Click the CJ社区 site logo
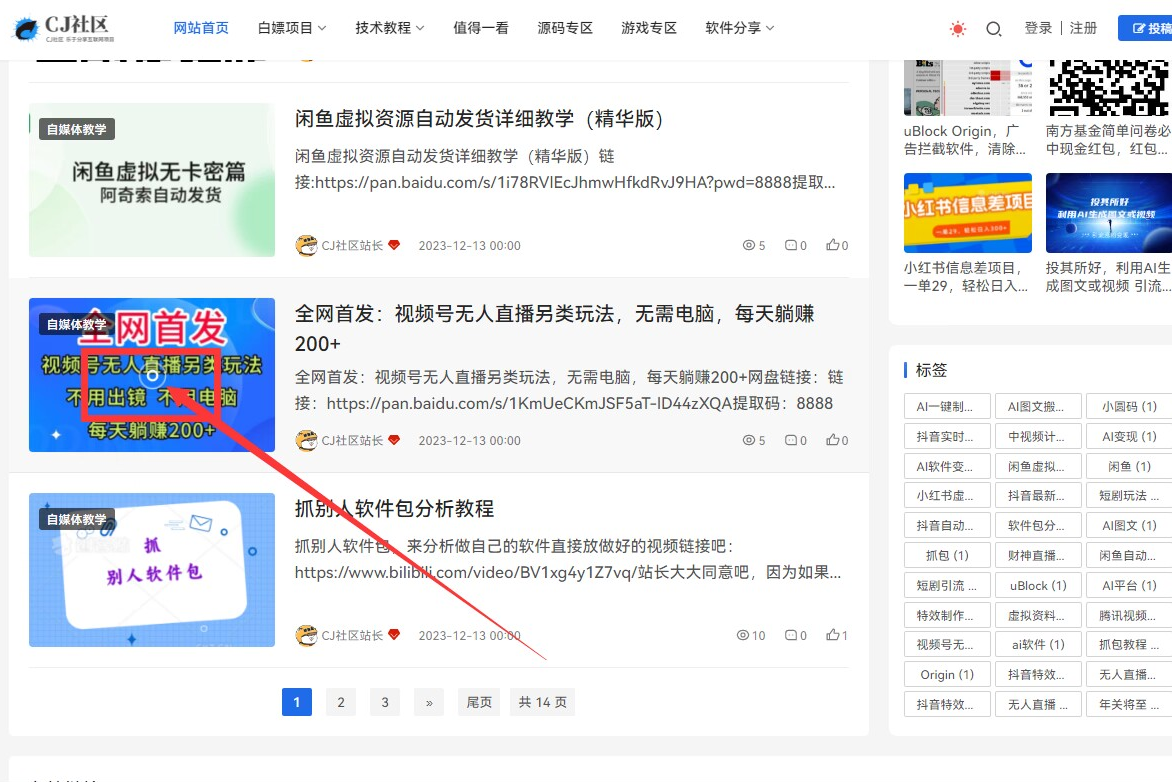Viewport: 1172px width, 782px height. click(62, 28)
